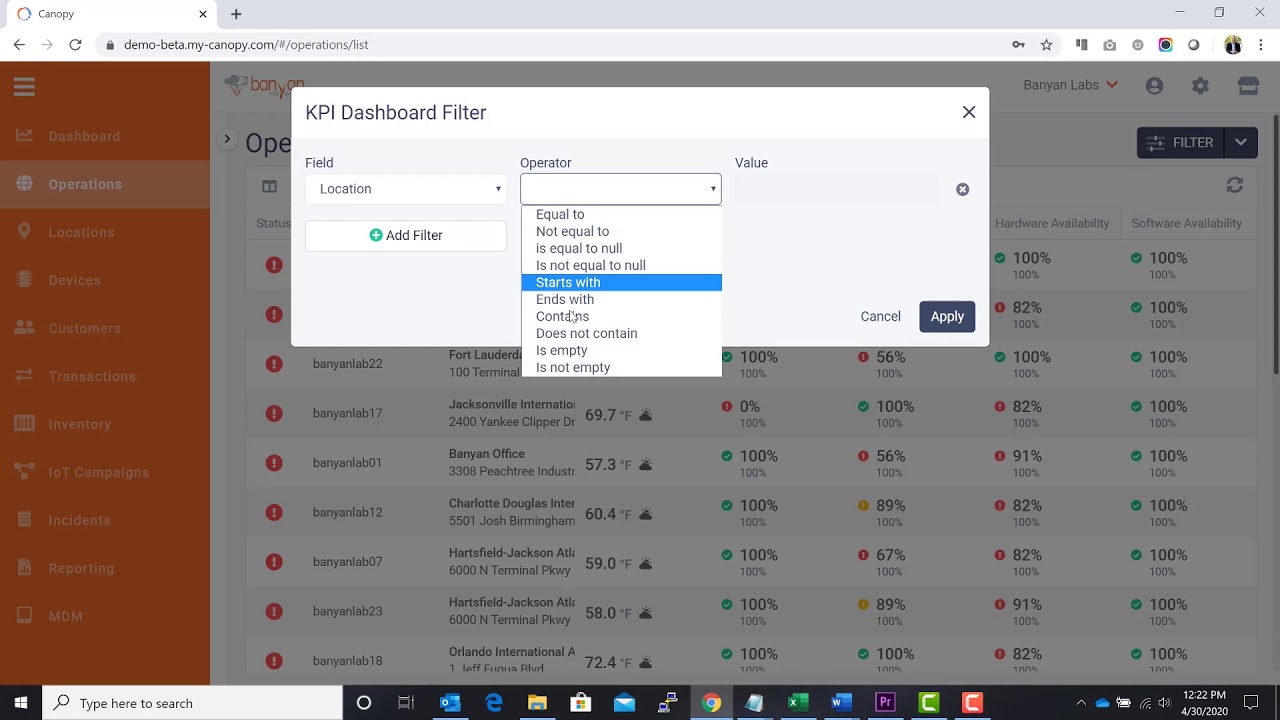This screenshot has height=720, width=1280.
Task: Open the hamburger menu in the sidebar
Action: click(x=24, y=87)
